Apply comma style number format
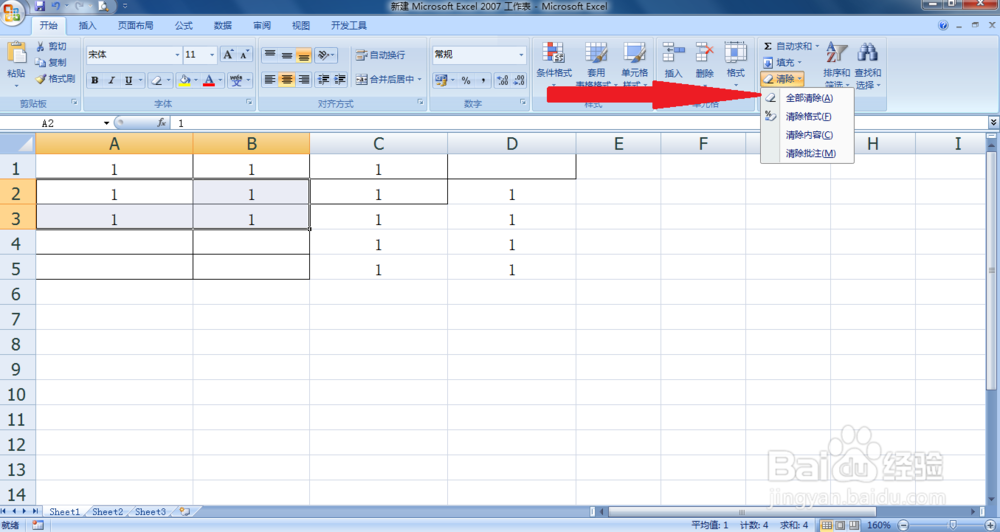1000x532 pixels. point(483,80)
